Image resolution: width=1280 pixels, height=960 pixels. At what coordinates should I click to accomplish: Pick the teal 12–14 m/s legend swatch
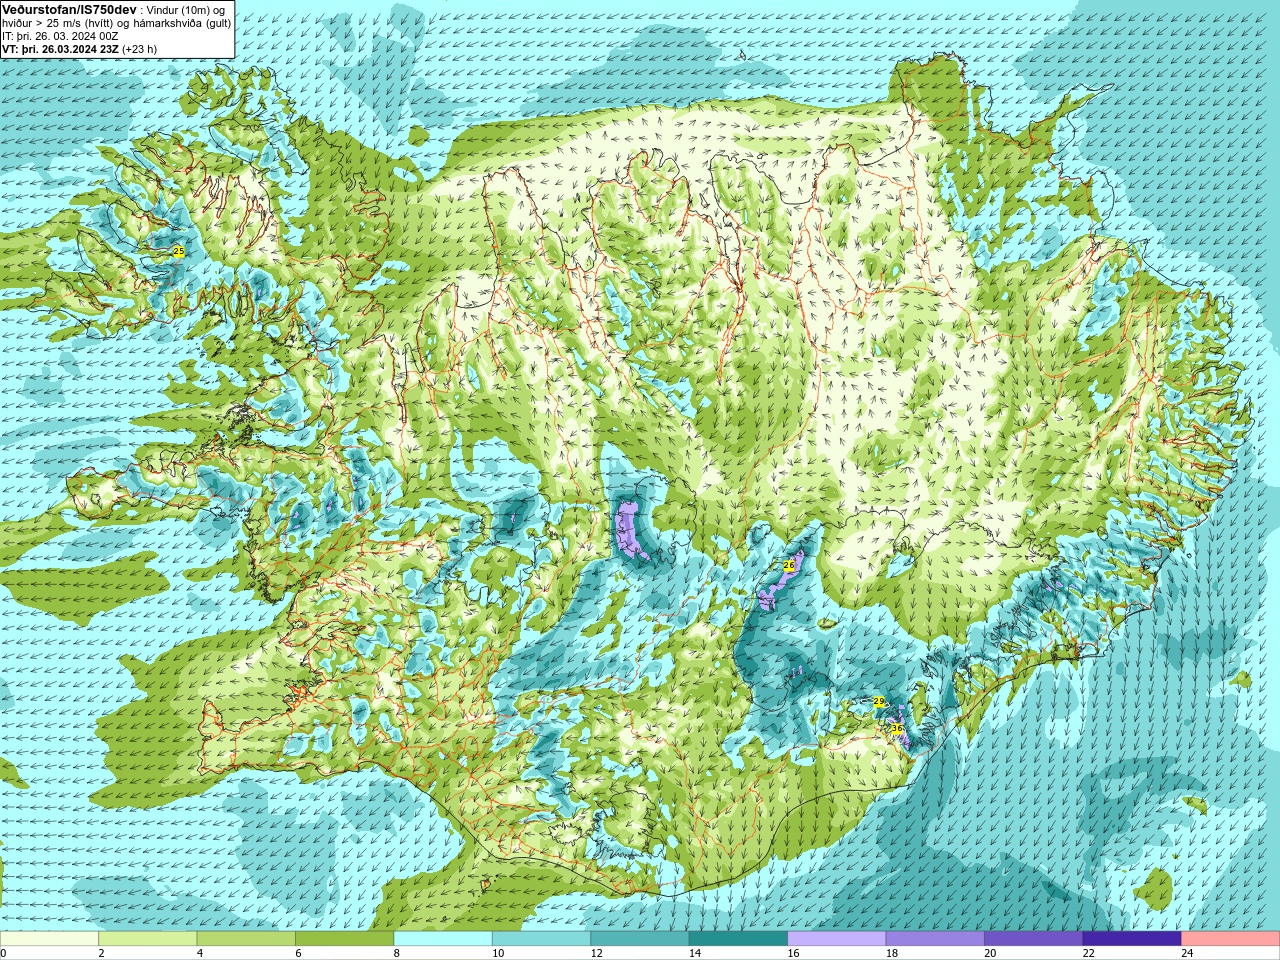point(640,939)
